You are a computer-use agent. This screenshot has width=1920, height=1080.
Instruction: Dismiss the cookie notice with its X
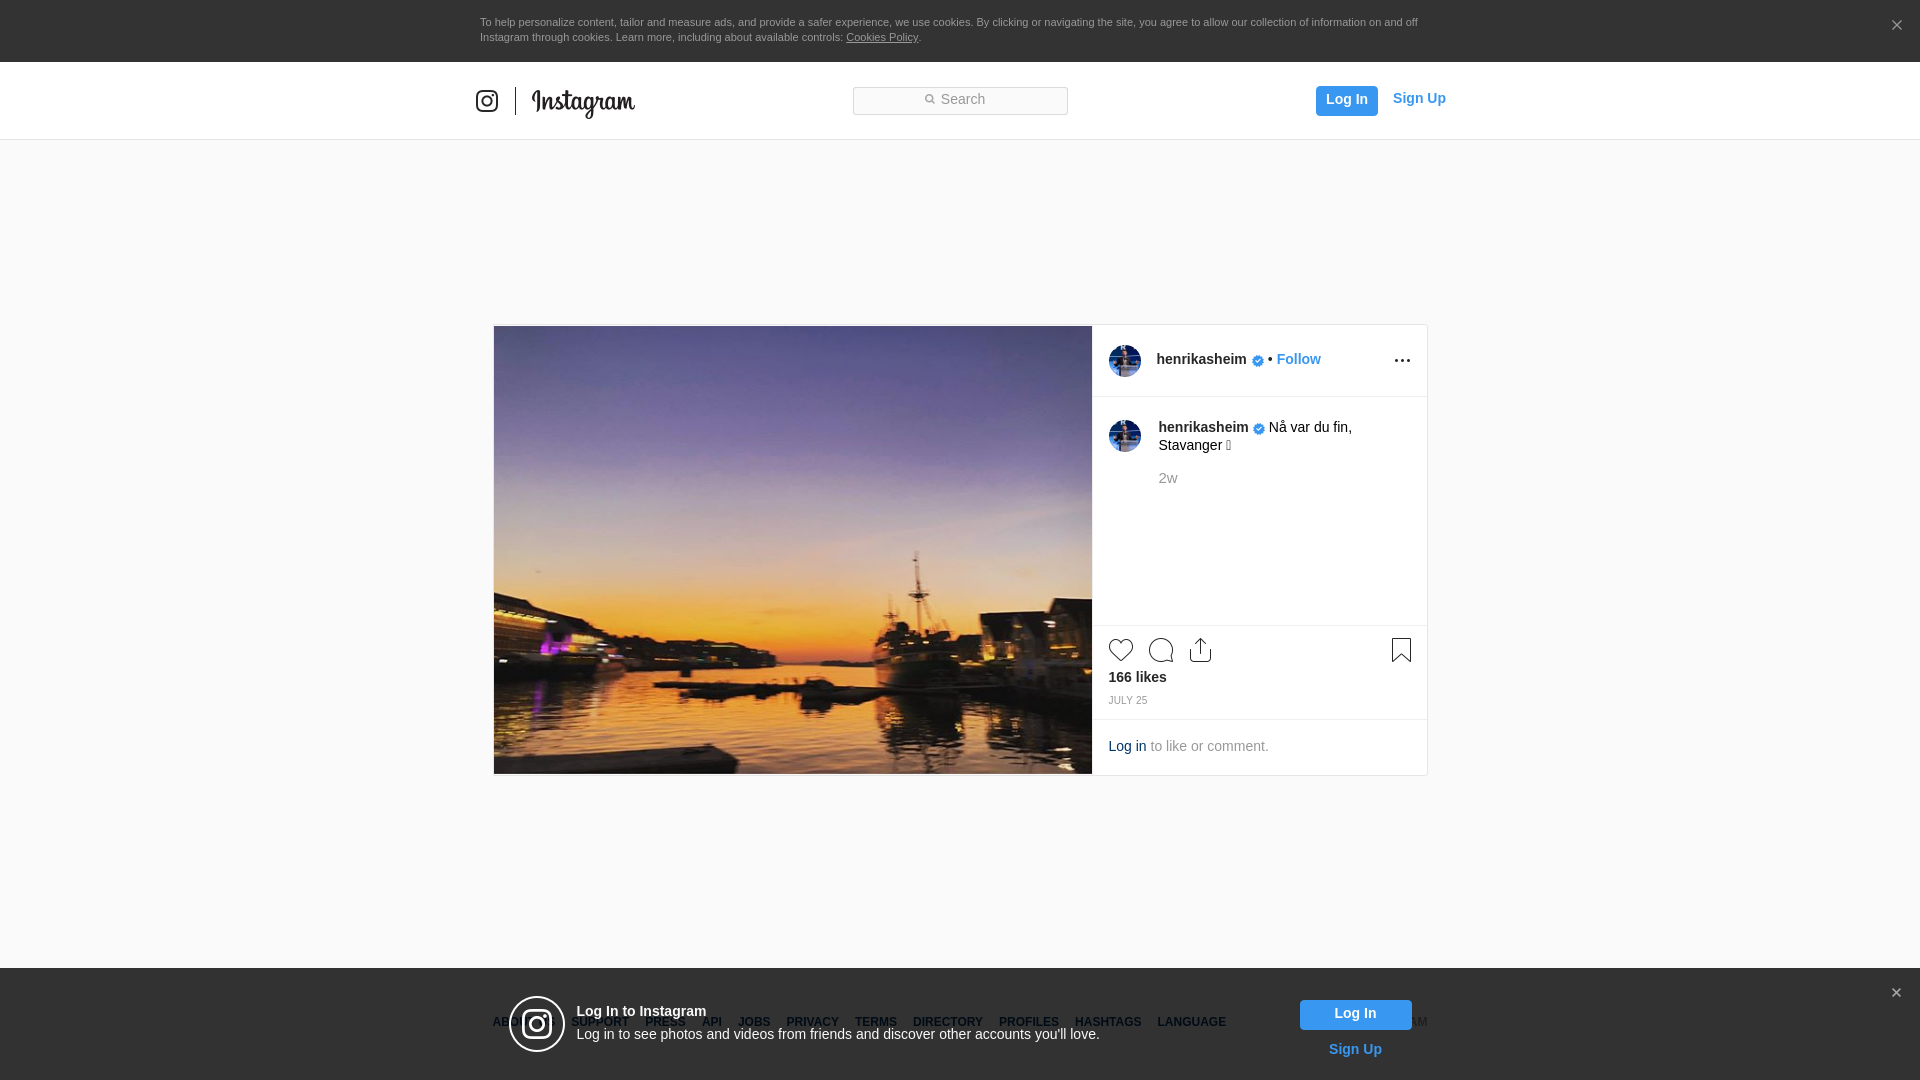point(1896,25)
